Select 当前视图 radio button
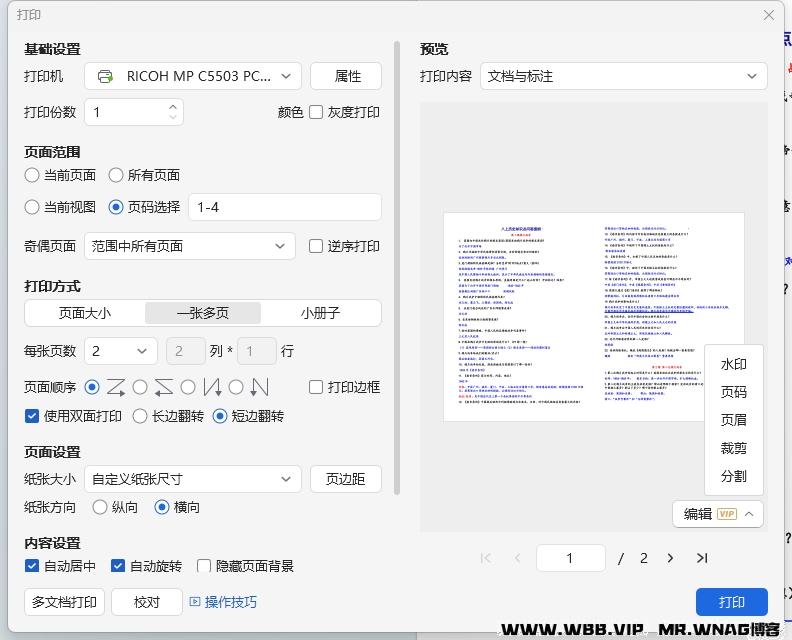 [x=31, y=207]
